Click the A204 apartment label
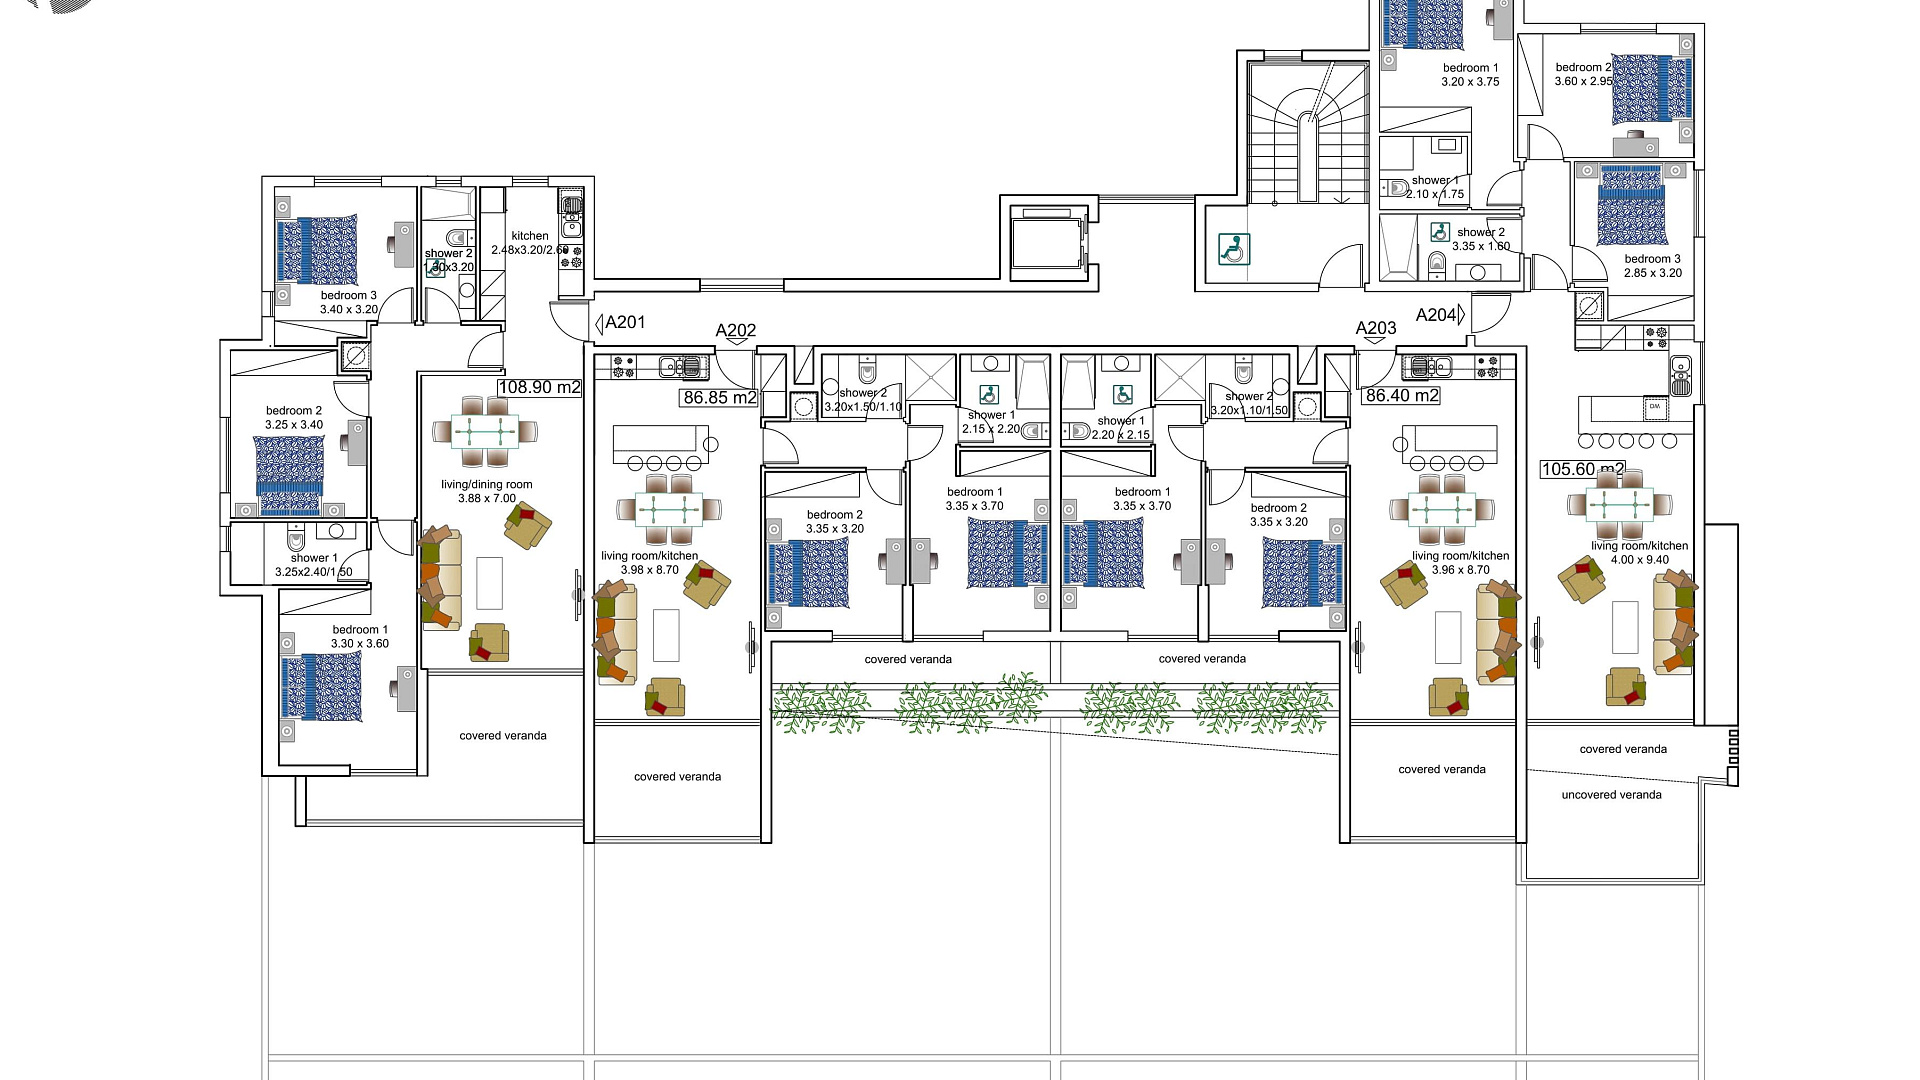This screenshot has width=1920, height=1080. pos(1436,315)
